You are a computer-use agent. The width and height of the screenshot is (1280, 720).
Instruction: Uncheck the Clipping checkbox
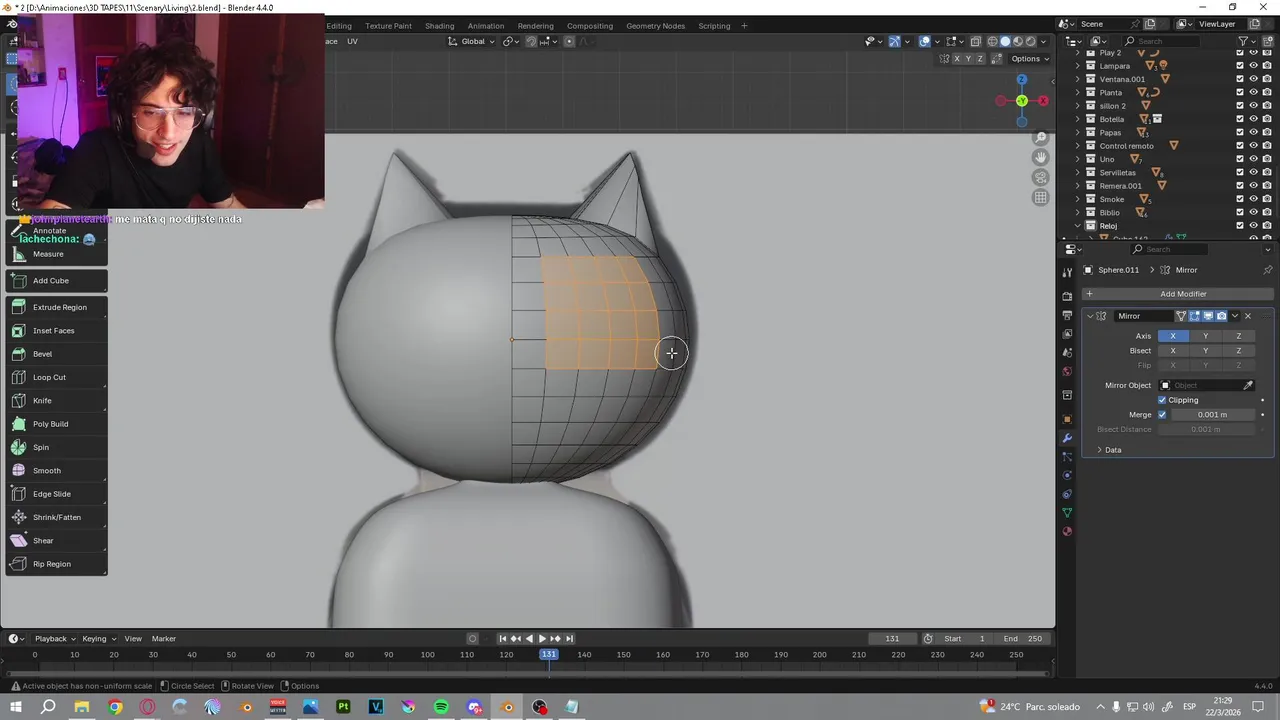1162,400
